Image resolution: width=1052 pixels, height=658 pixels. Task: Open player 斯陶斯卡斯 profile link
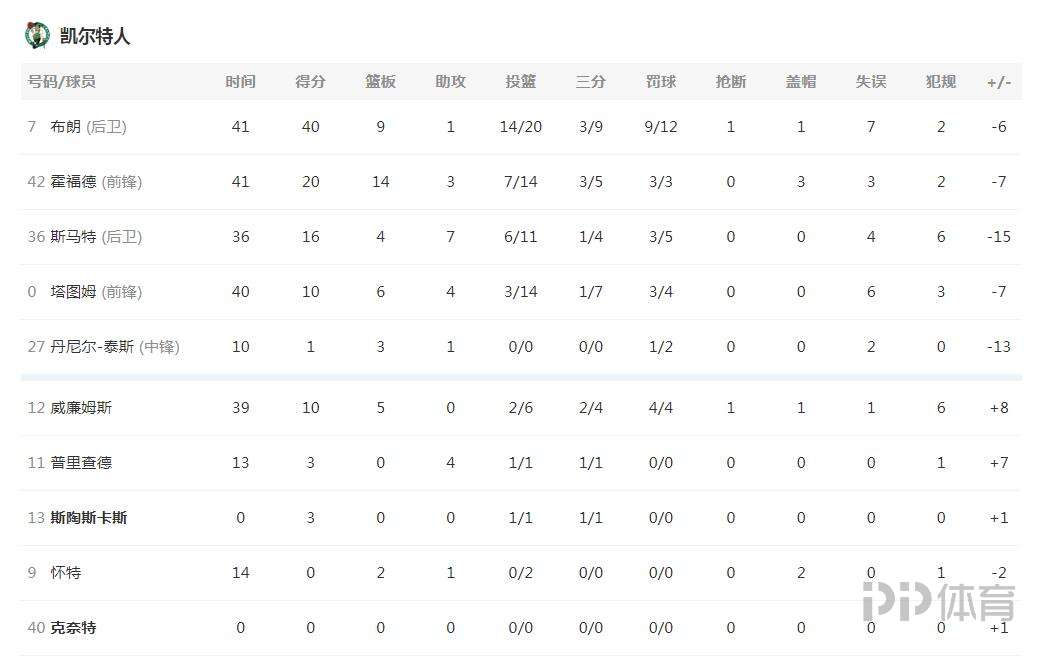pyautogui.click(x=89, y=518)
